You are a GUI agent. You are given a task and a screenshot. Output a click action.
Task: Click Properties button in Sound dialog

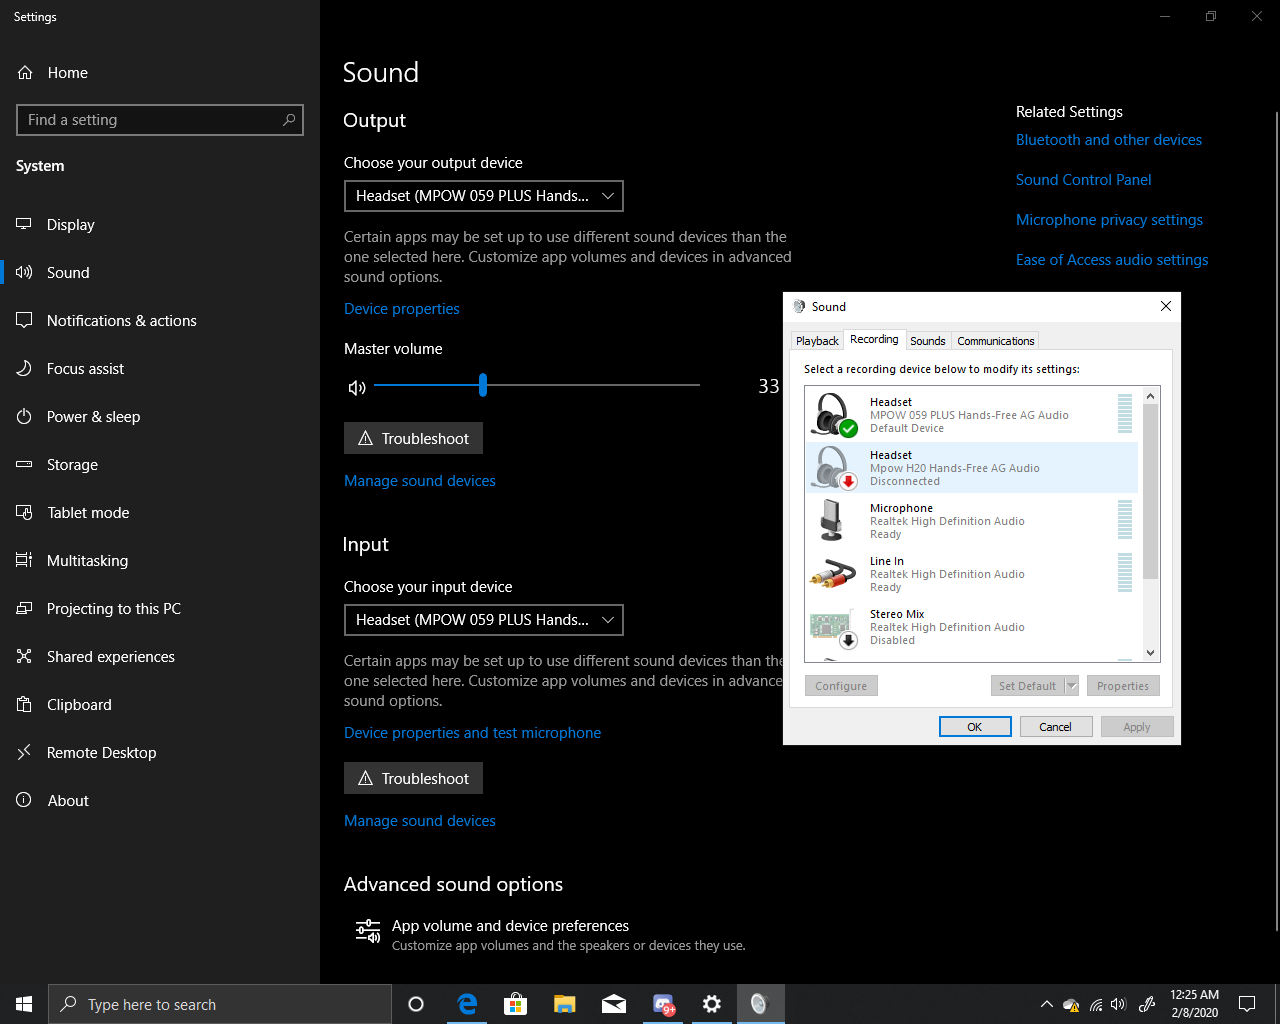tap(1123, 686)
